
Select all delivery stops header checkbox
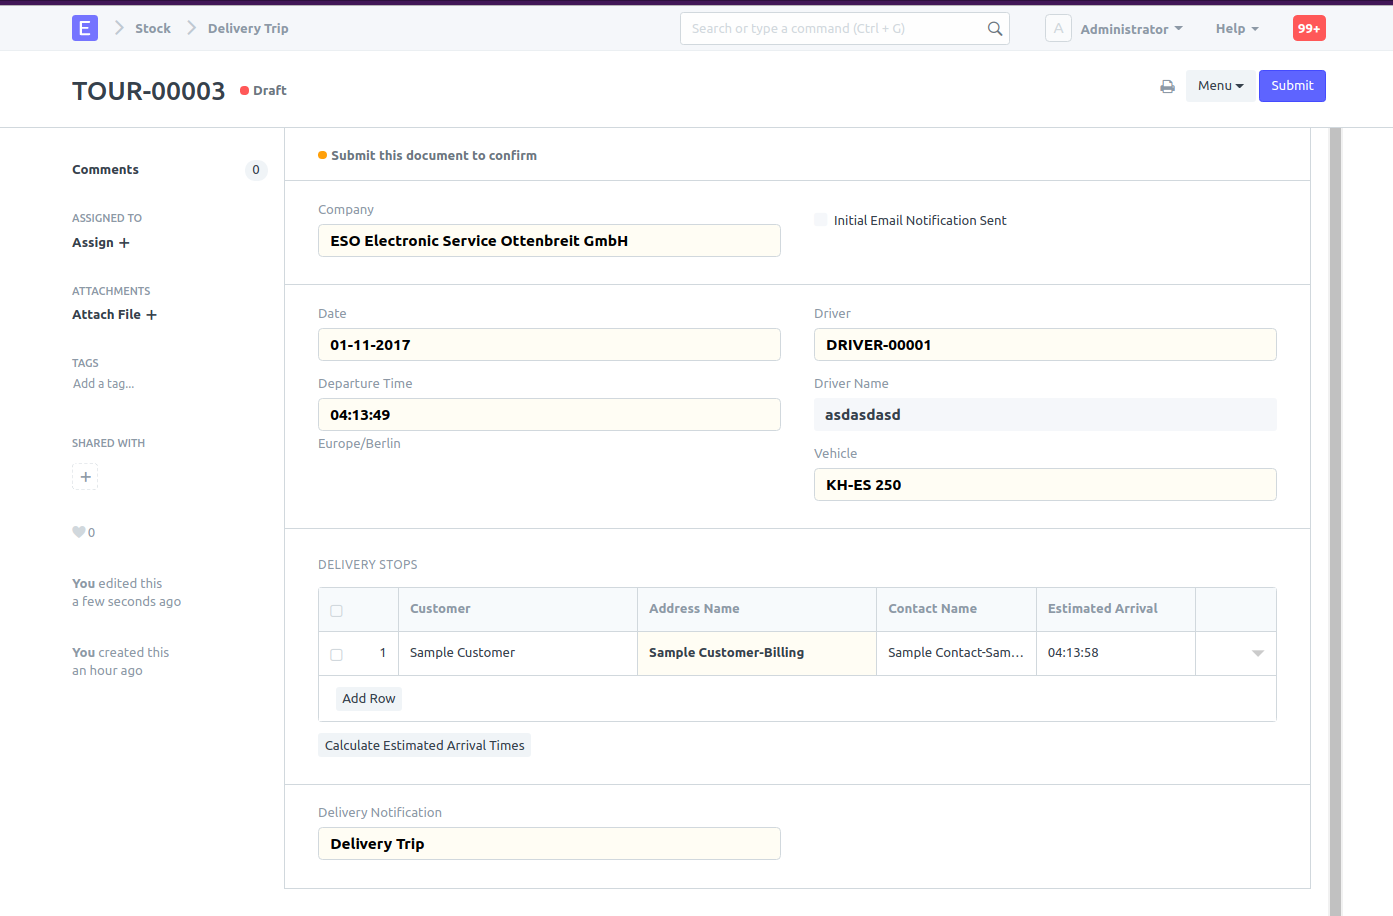coord(336,610)
